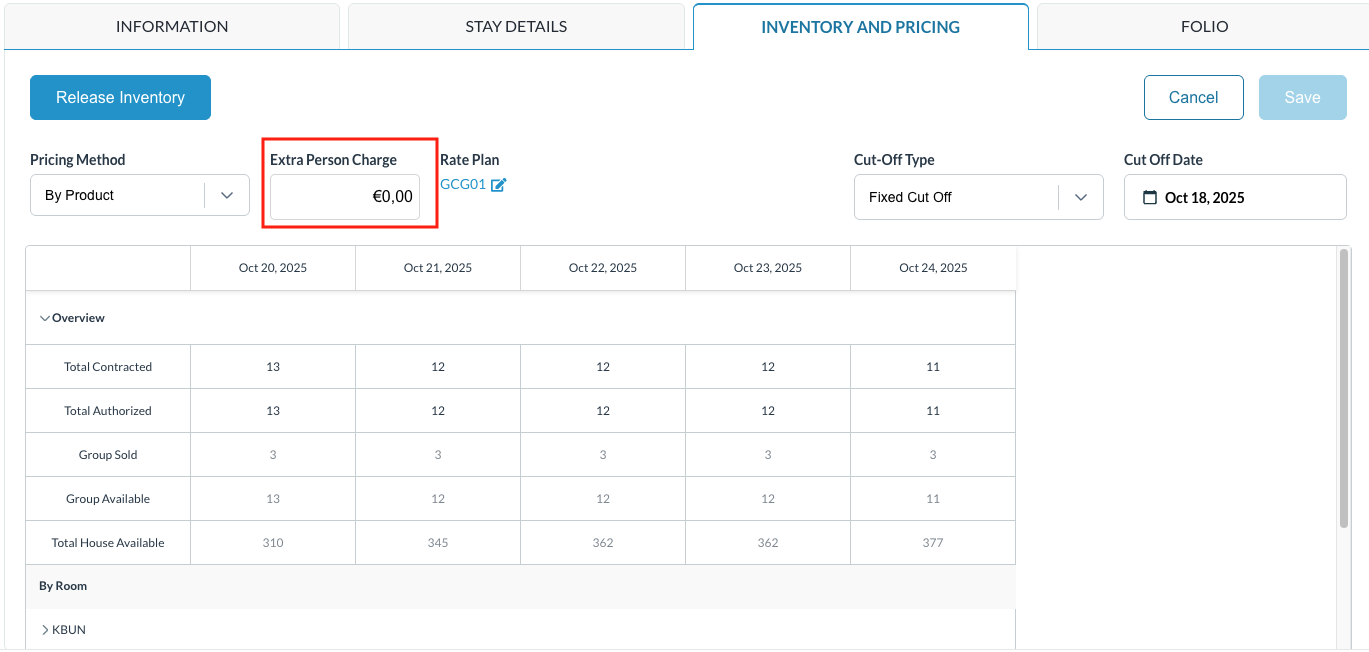Edit Total Authorized for Oct 24, 2025
This screenshot has height=652, width=1369.
(x=932, y=411)
